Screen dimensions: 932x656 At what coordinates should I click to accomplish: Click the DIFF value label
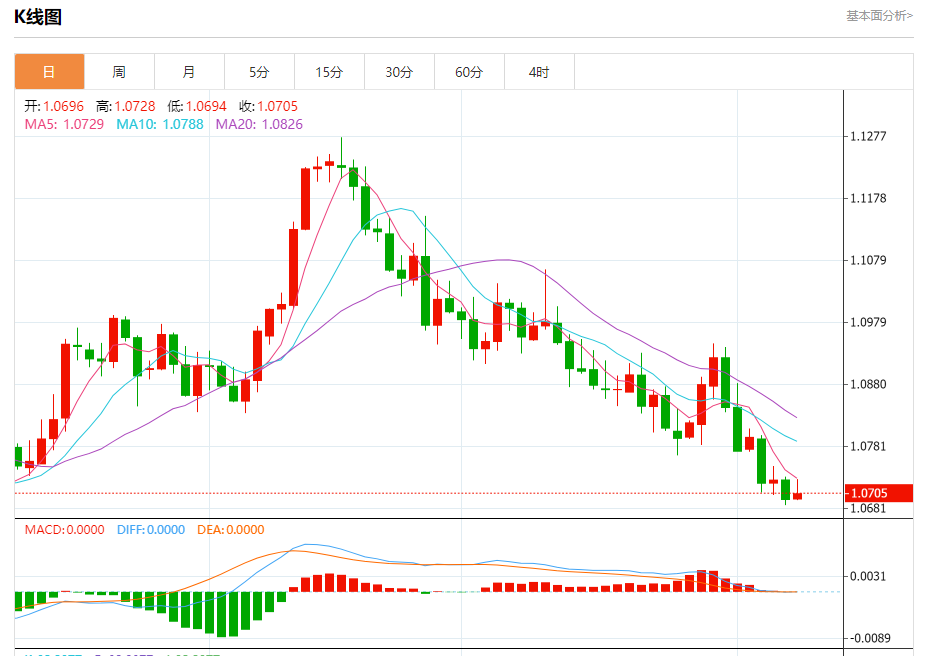tap(151, 529)
